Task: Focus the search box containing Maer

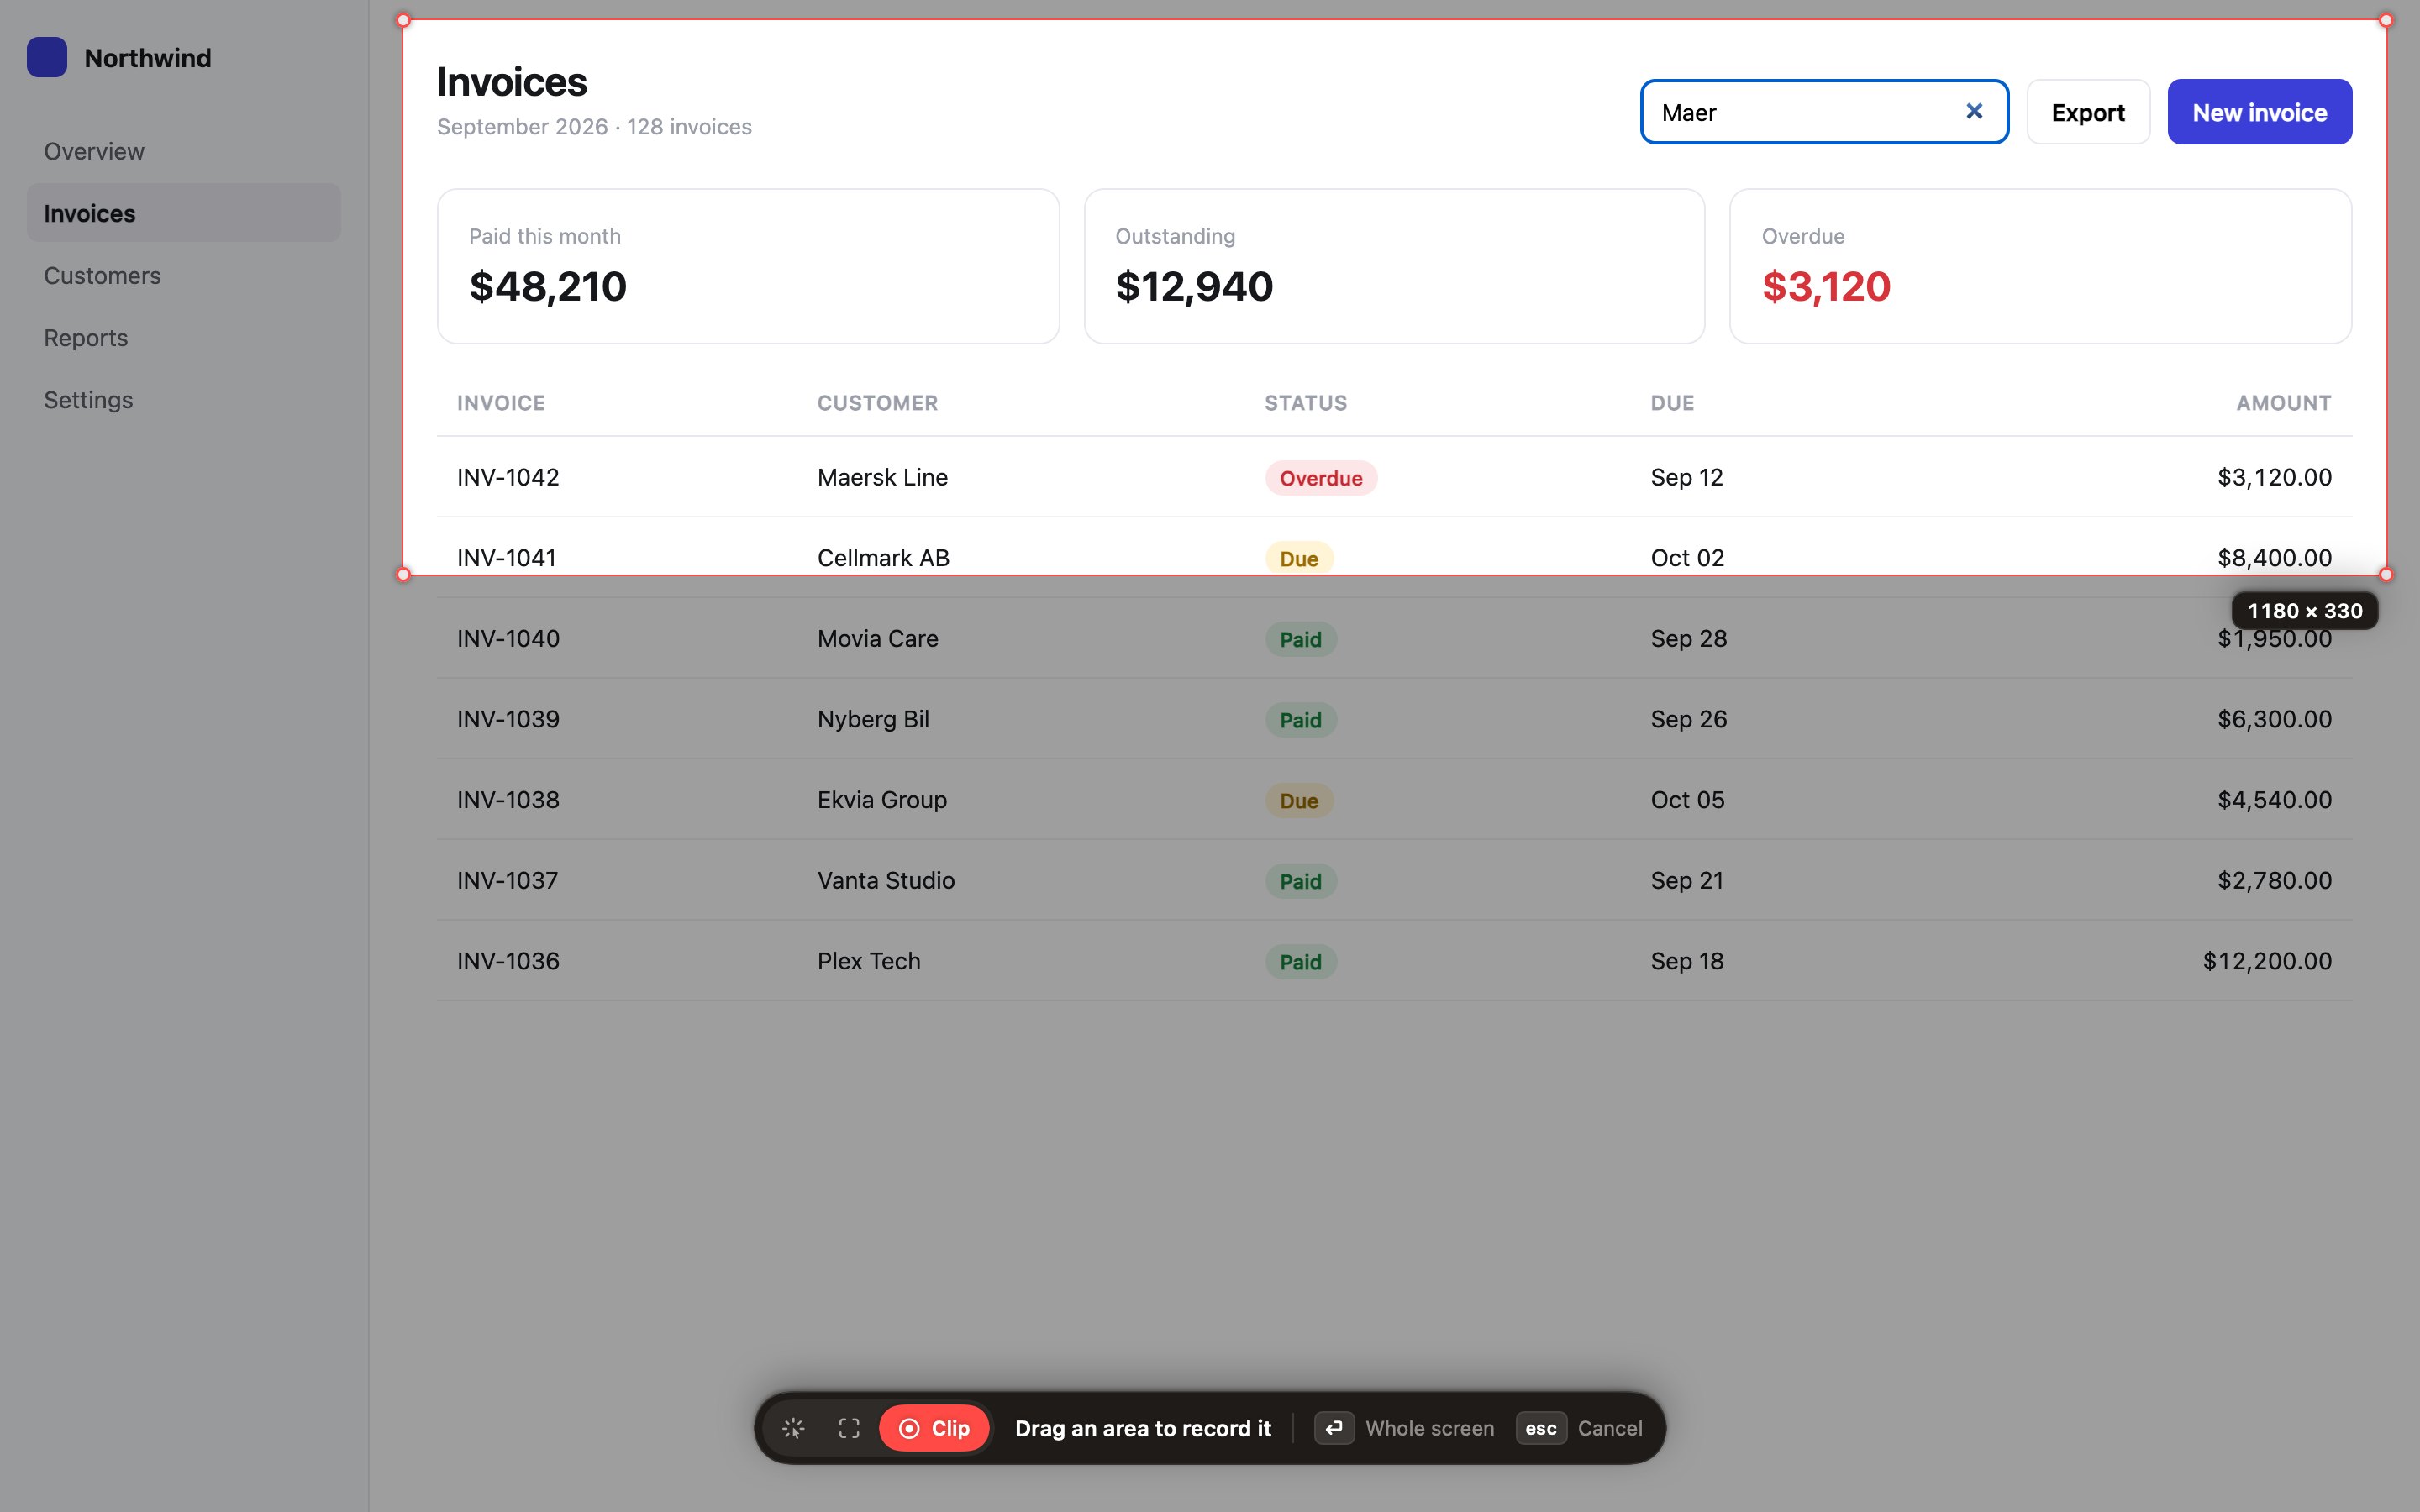Action: 1824,112
